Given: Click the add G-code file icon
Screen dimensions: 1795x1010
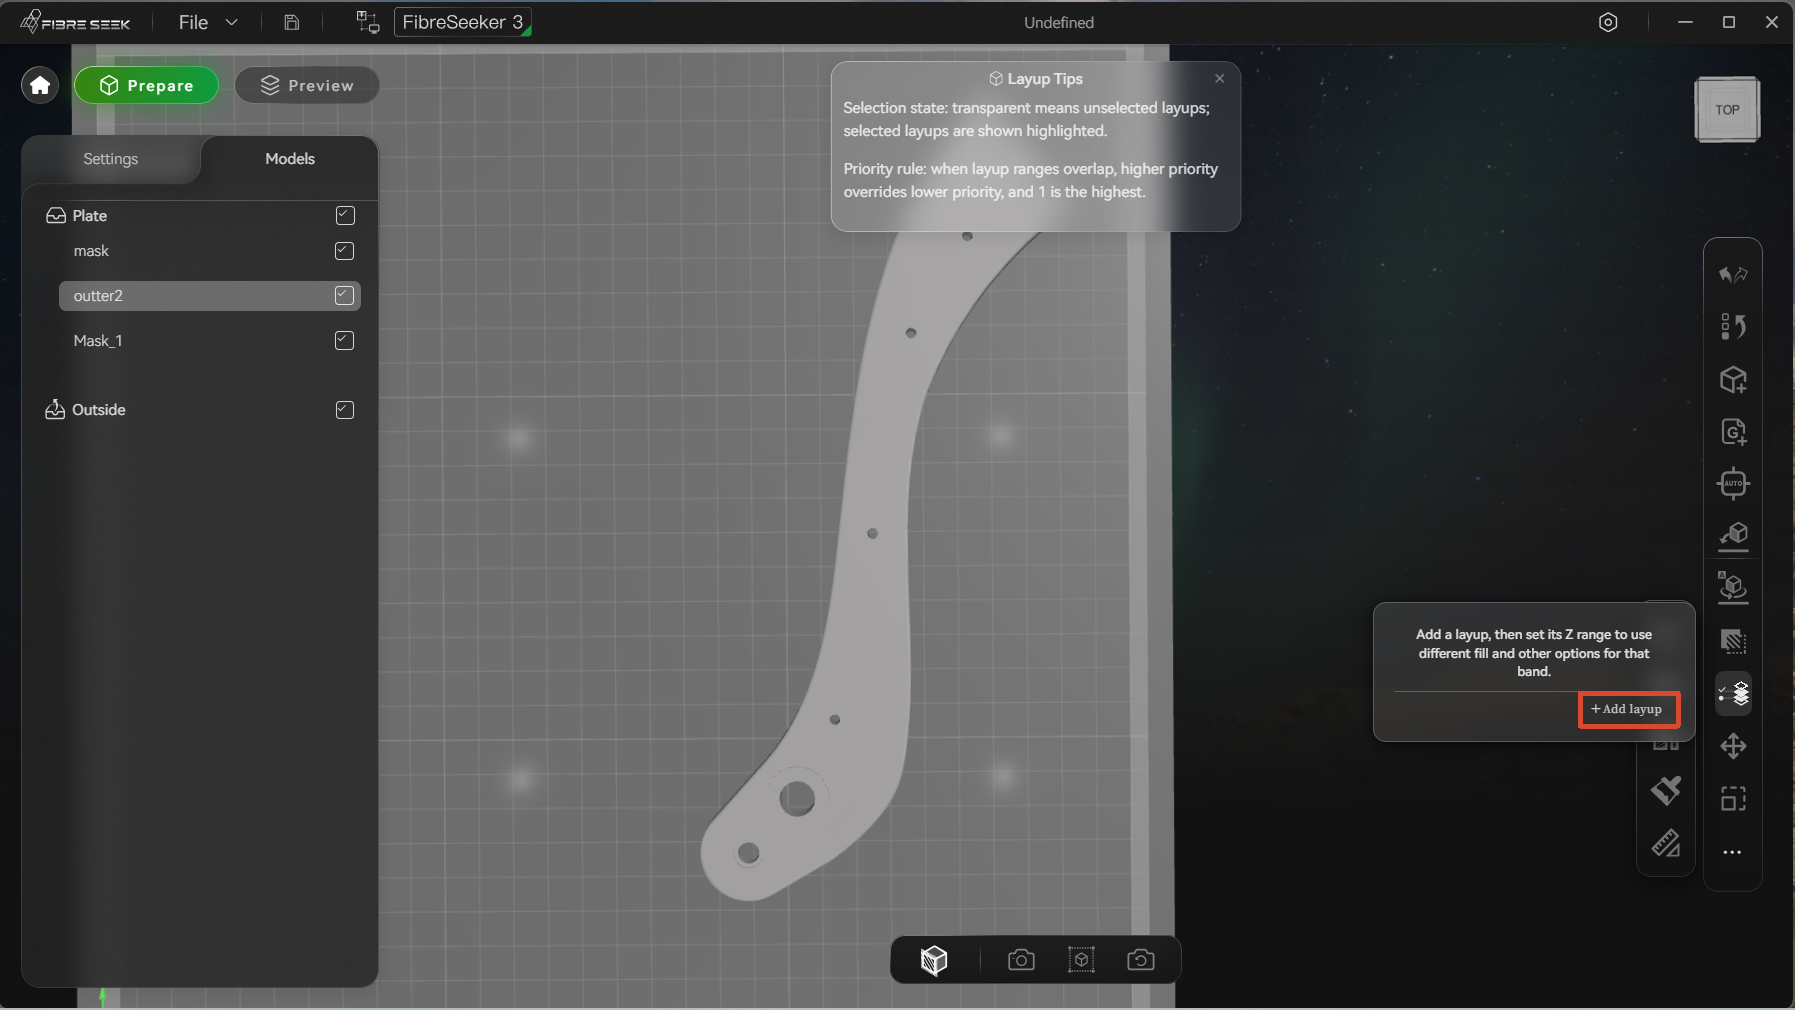Looking at the screenshot, I should pyautogui.click(x=1733, y=432).
